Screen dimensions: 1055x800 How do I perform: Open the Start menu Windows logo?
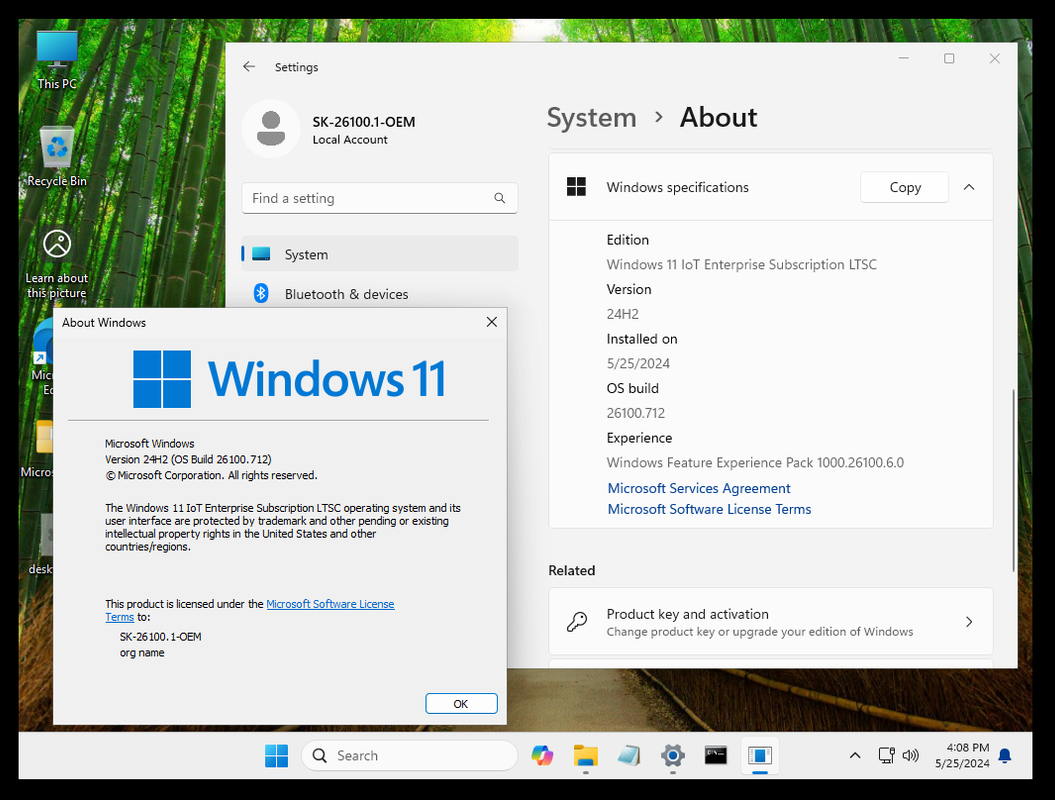click(276, 756)
